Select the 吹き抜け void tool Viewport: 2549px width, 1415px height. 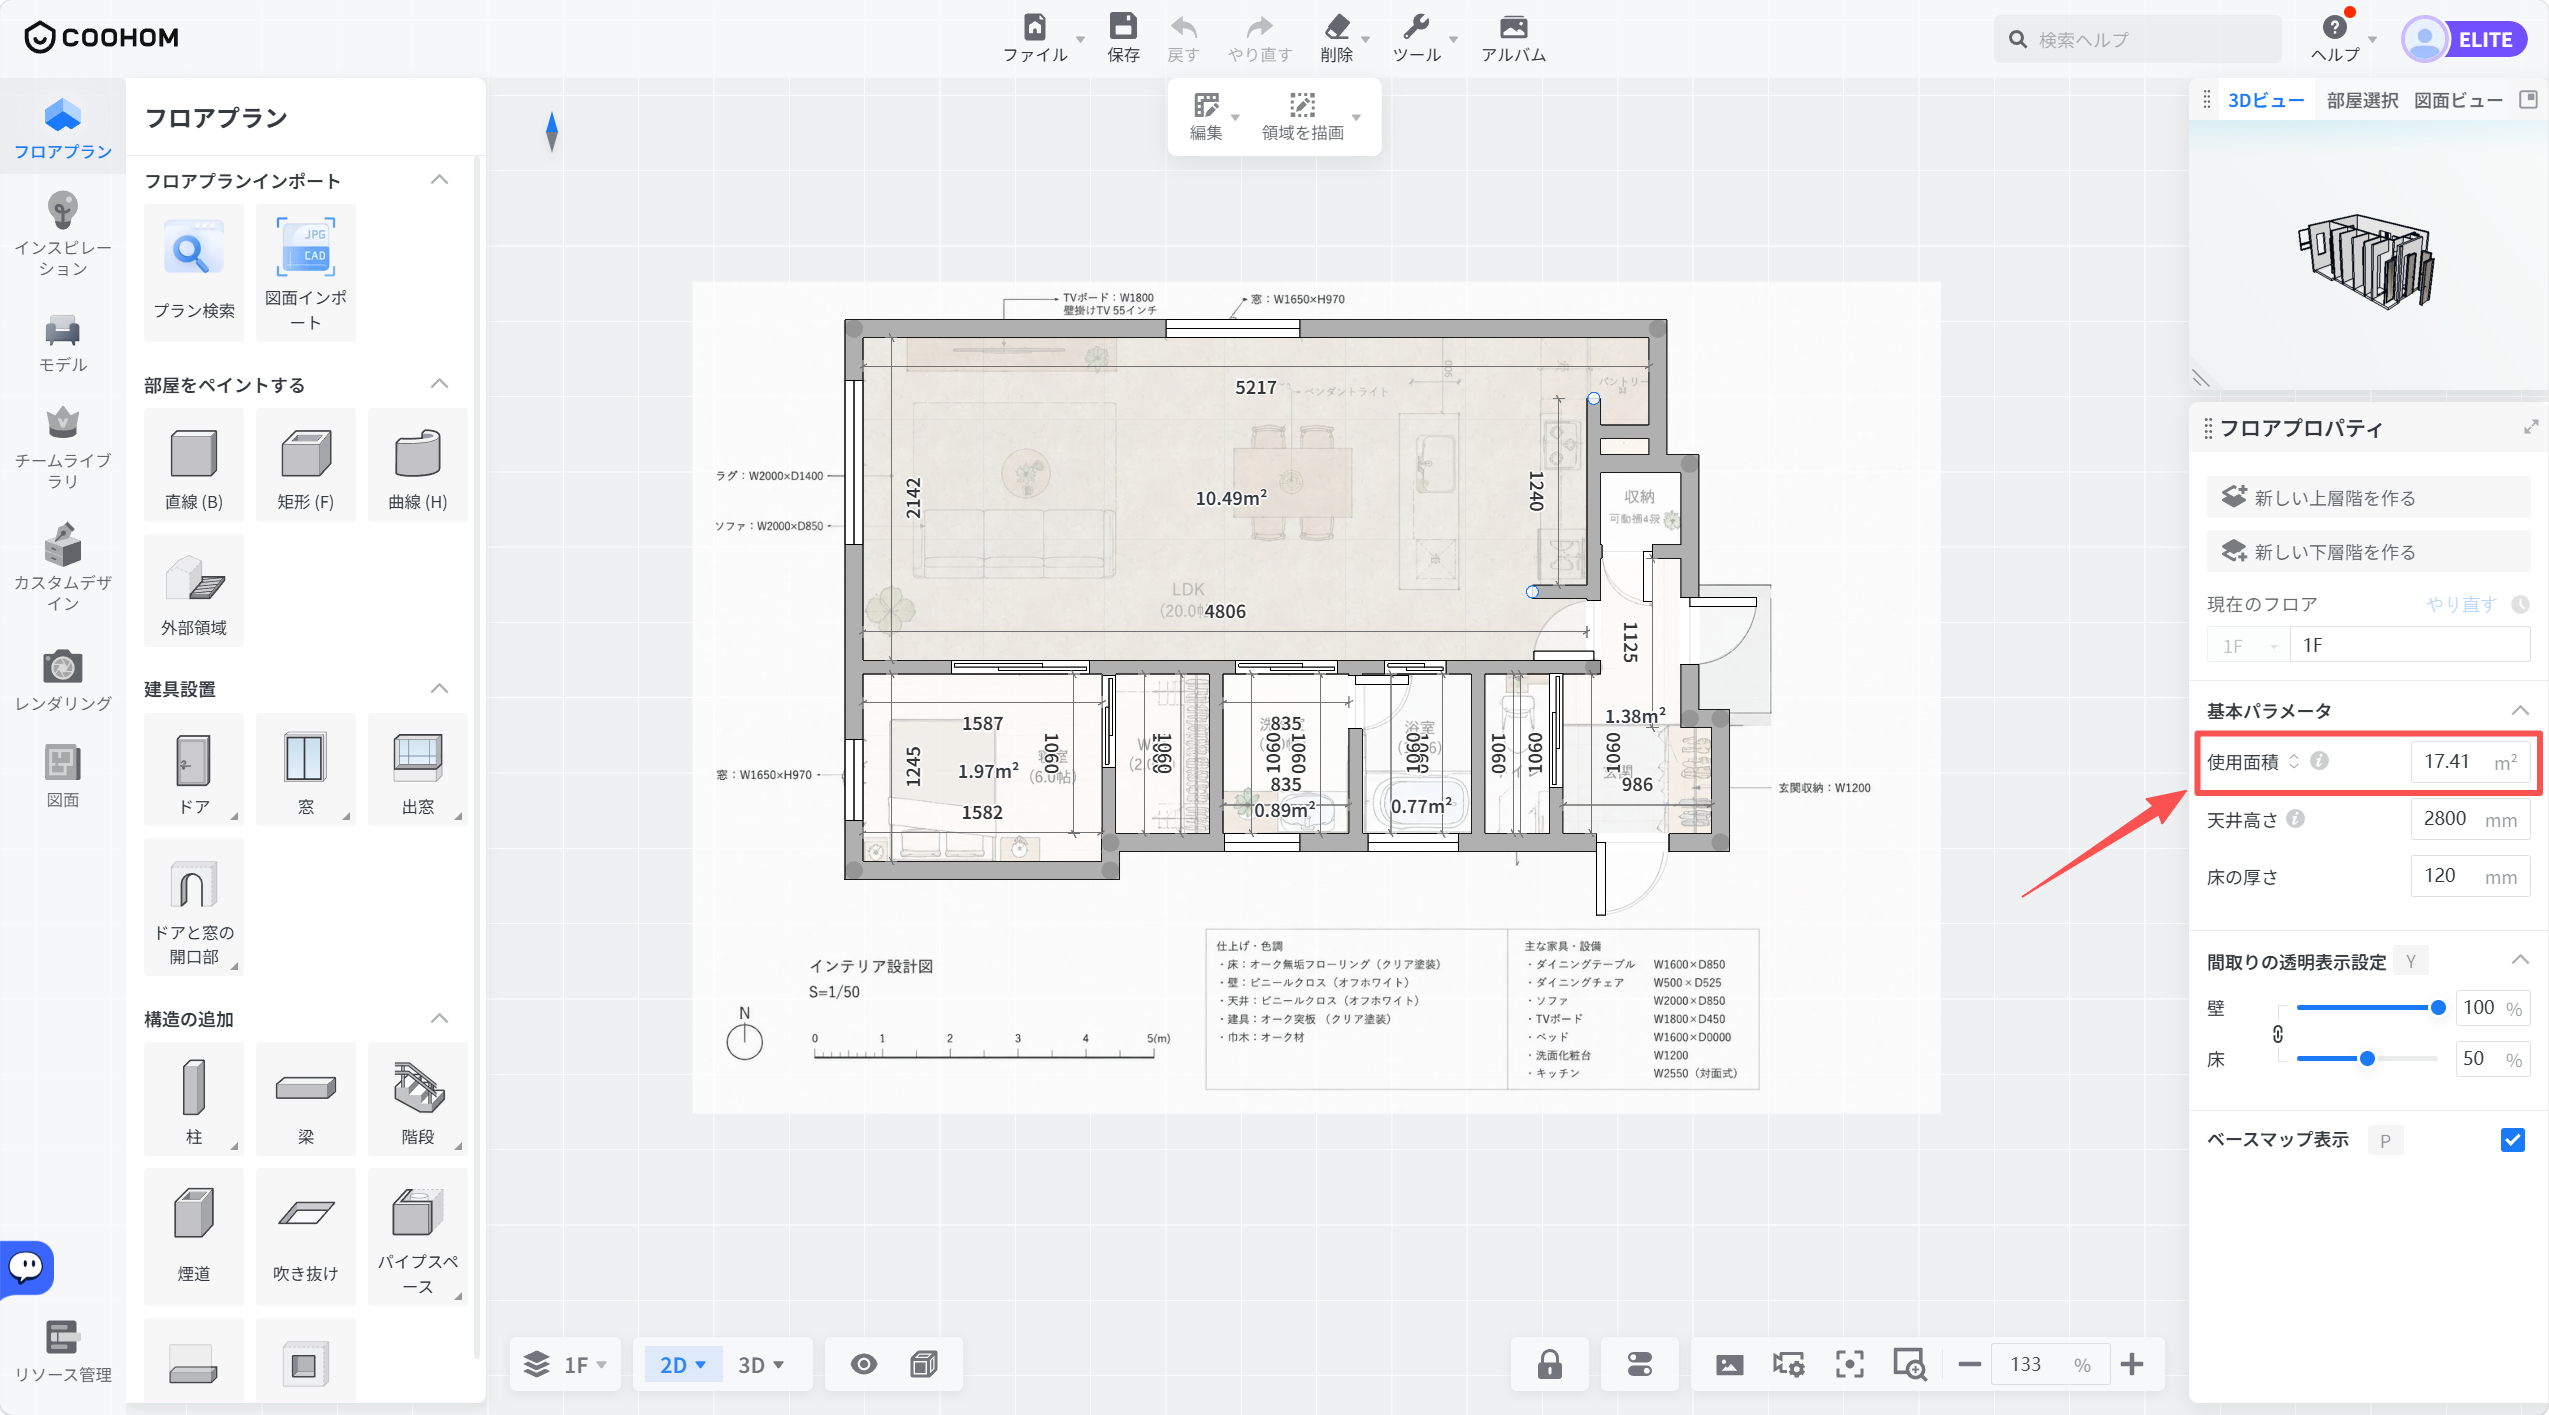click(306, 1236)
